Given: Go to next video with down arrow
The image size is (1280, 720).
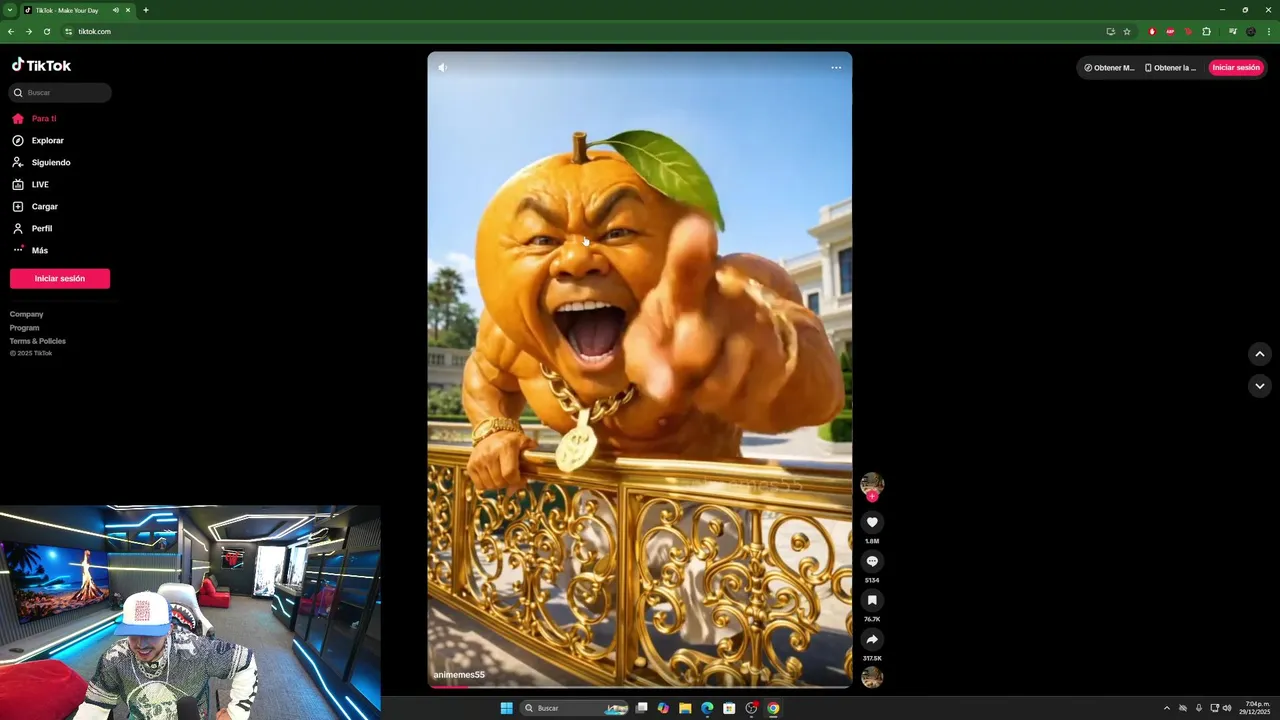Looking at the screenshot, I should [1260, 386].
